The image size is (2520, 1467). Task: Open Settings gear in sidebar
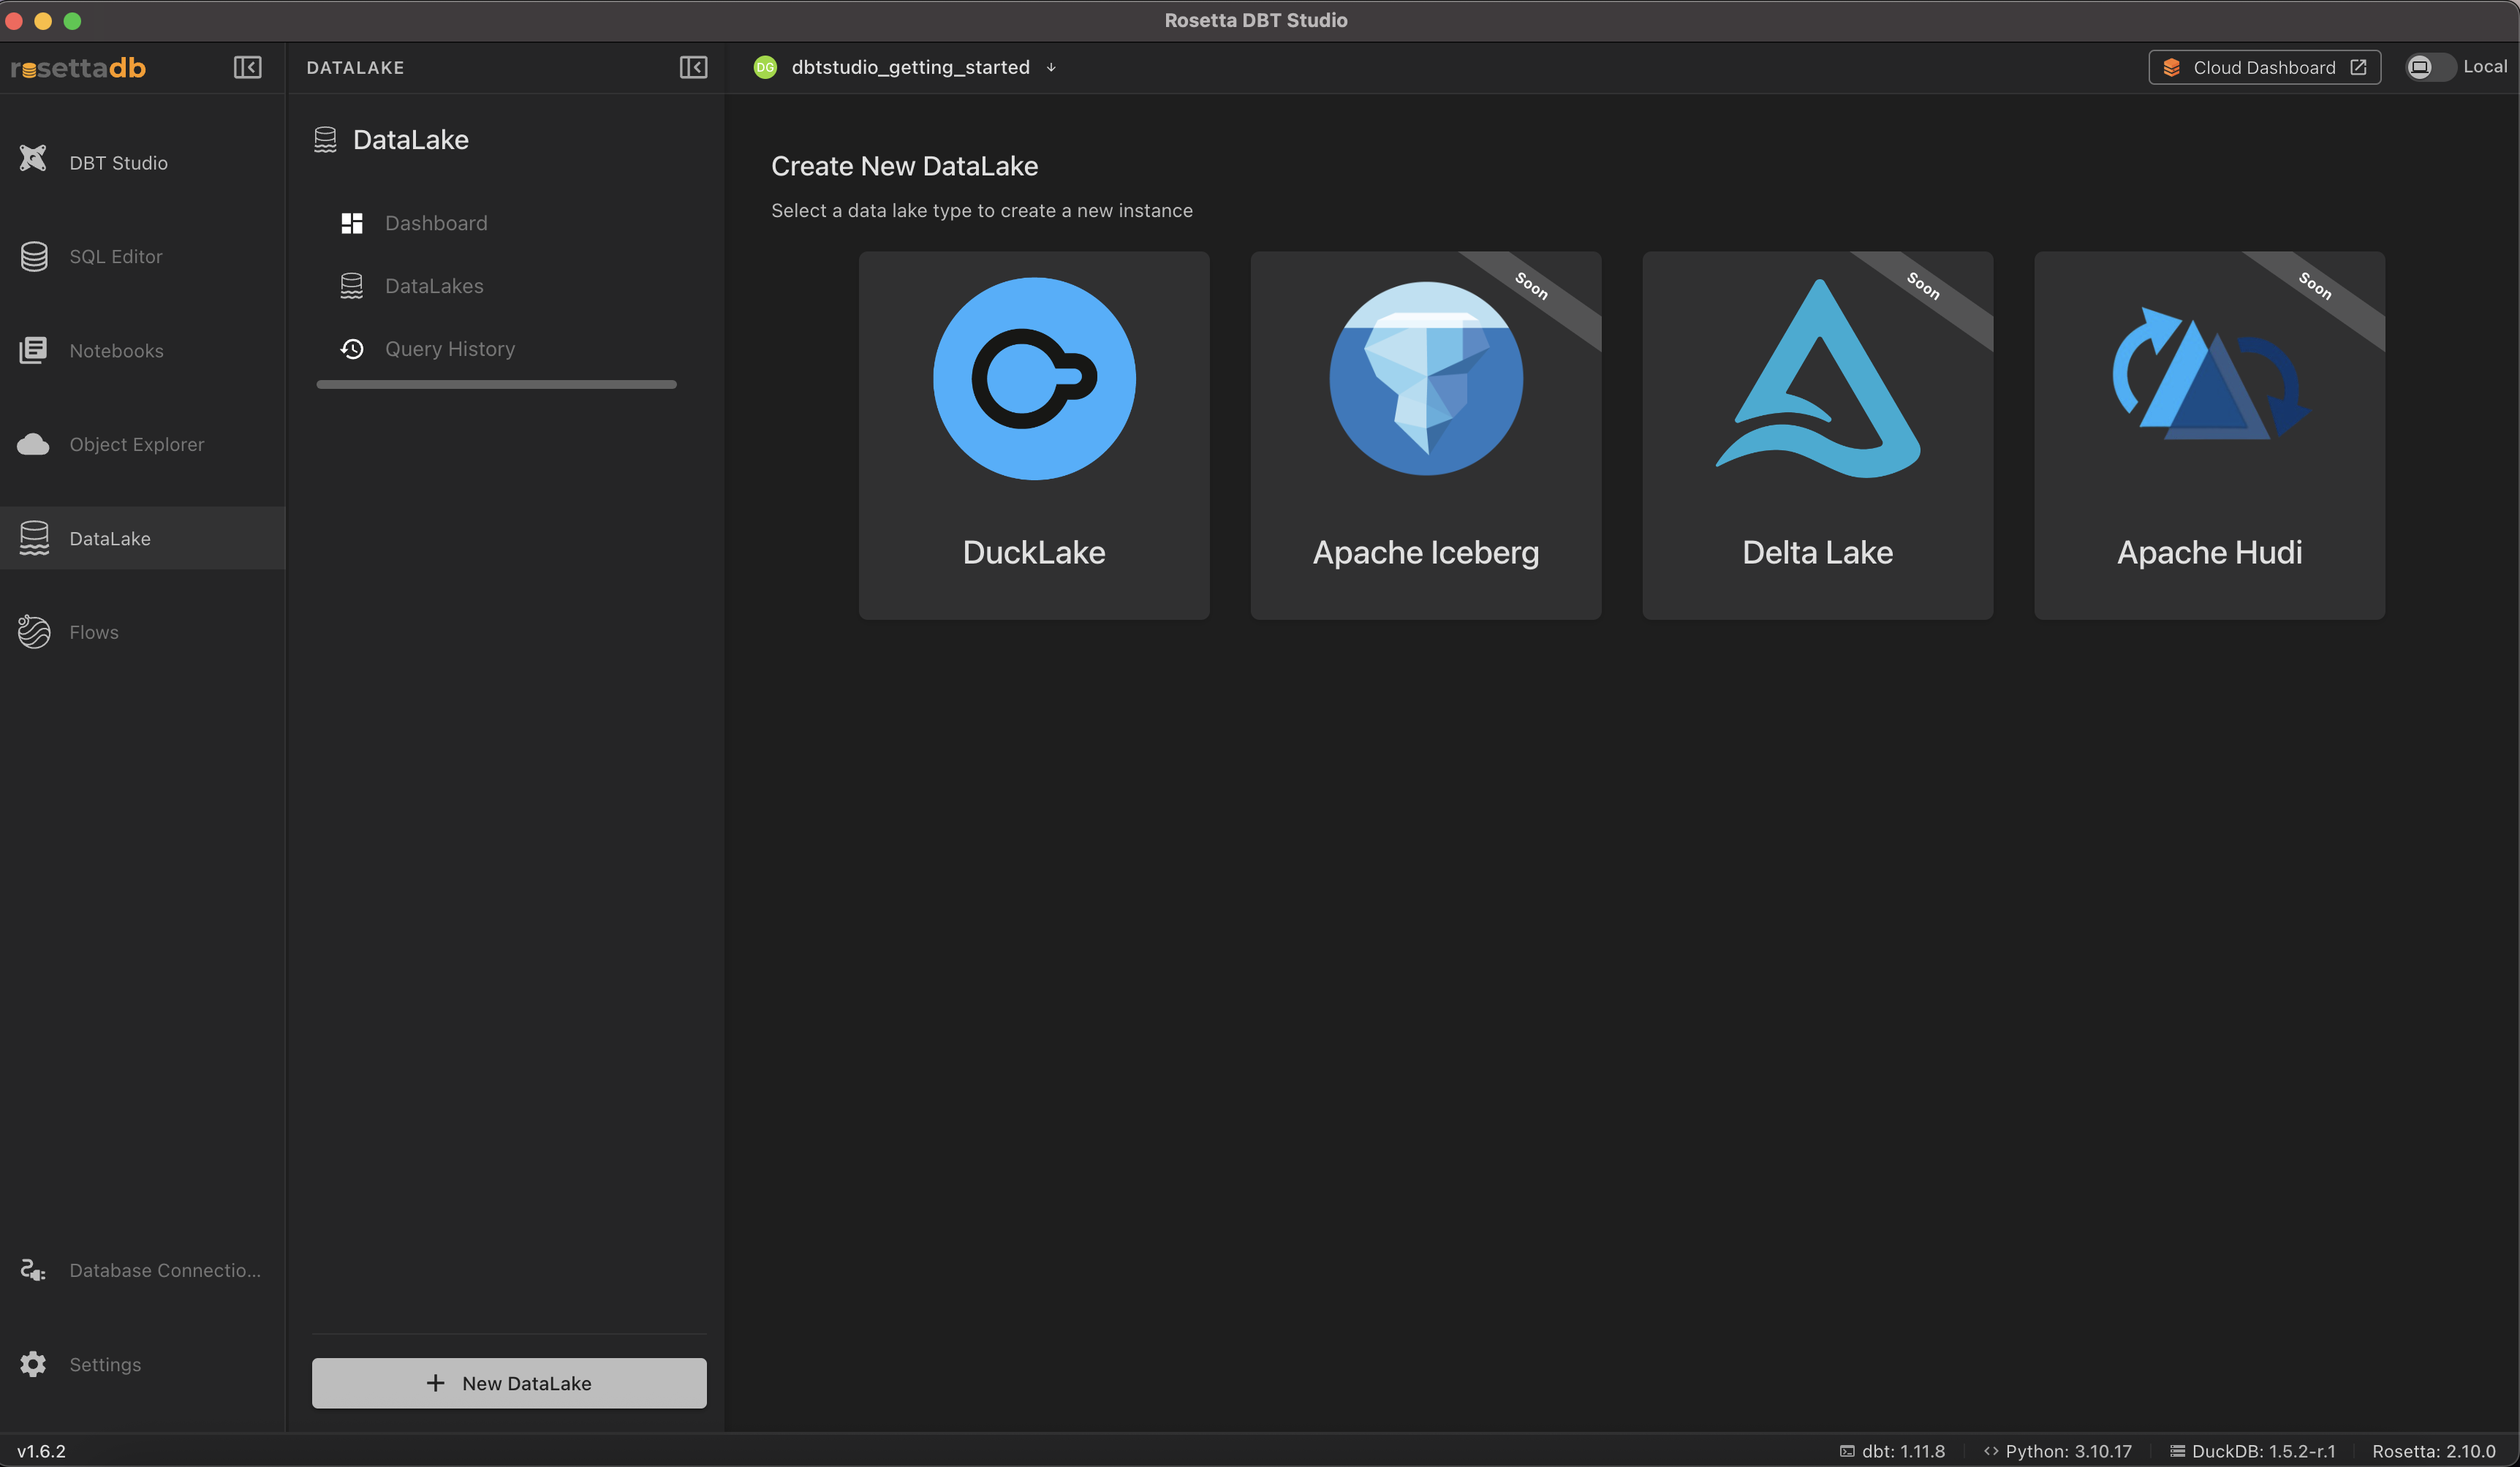(33, 1364)
